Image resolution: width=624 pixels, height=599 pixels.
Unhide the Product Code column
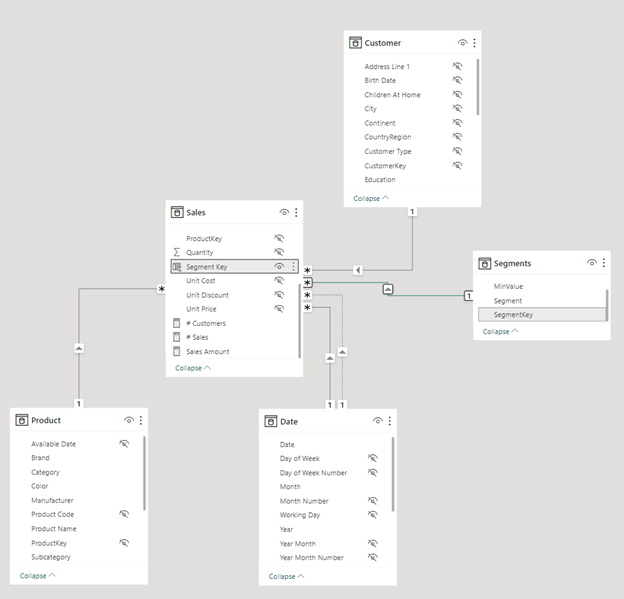click(x=124, y=514)
